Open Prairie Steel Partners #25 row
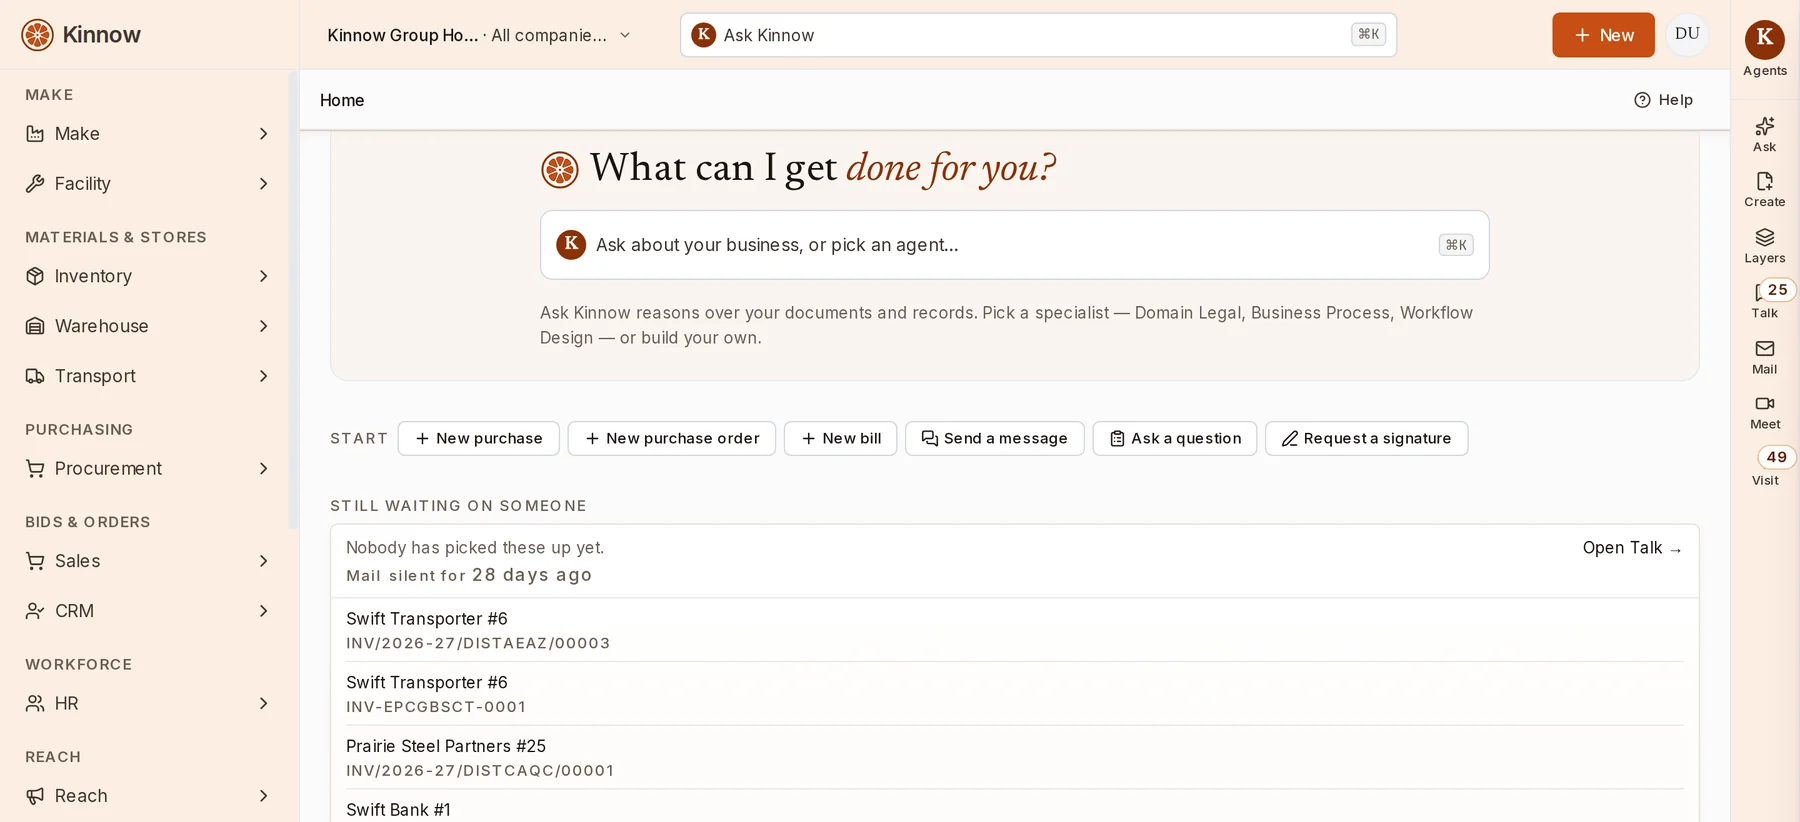This screenshot has height=822, width=1800. tap(1014, 757)
